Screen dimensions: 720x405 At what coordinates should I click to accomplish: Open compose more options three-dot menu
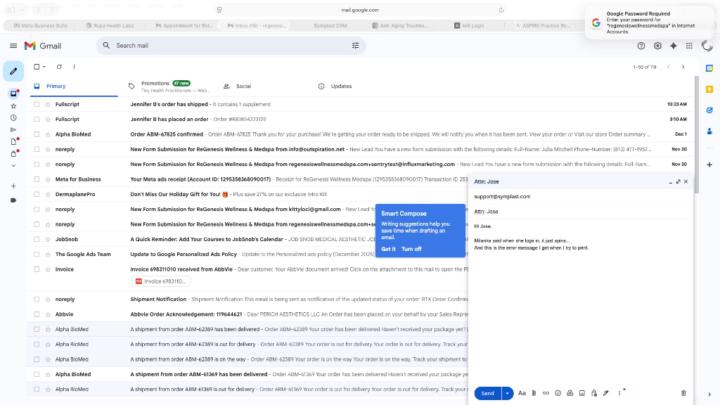coord(619,393)
